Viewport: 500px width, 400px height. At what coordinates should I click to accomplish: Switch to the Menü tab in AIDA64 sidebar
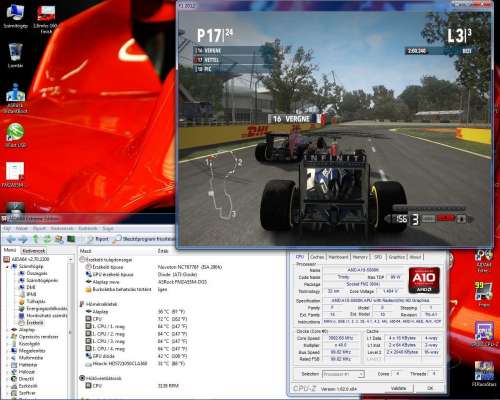tap(10, 250)
